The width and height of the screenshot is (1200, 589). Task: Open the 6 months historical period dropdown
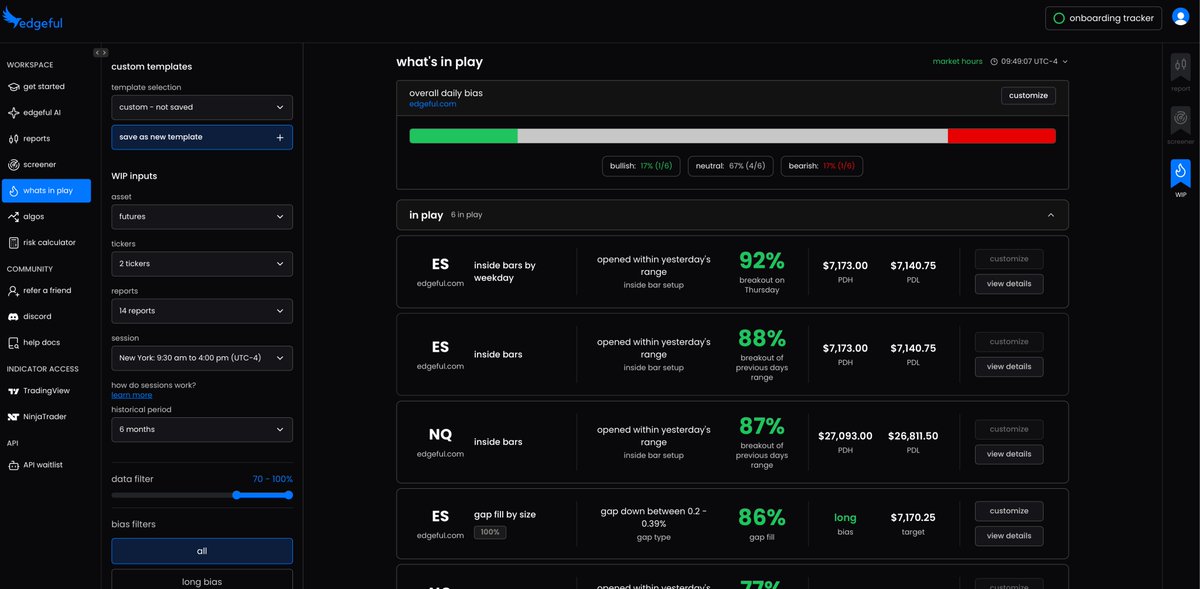click(x=202, y=429)
